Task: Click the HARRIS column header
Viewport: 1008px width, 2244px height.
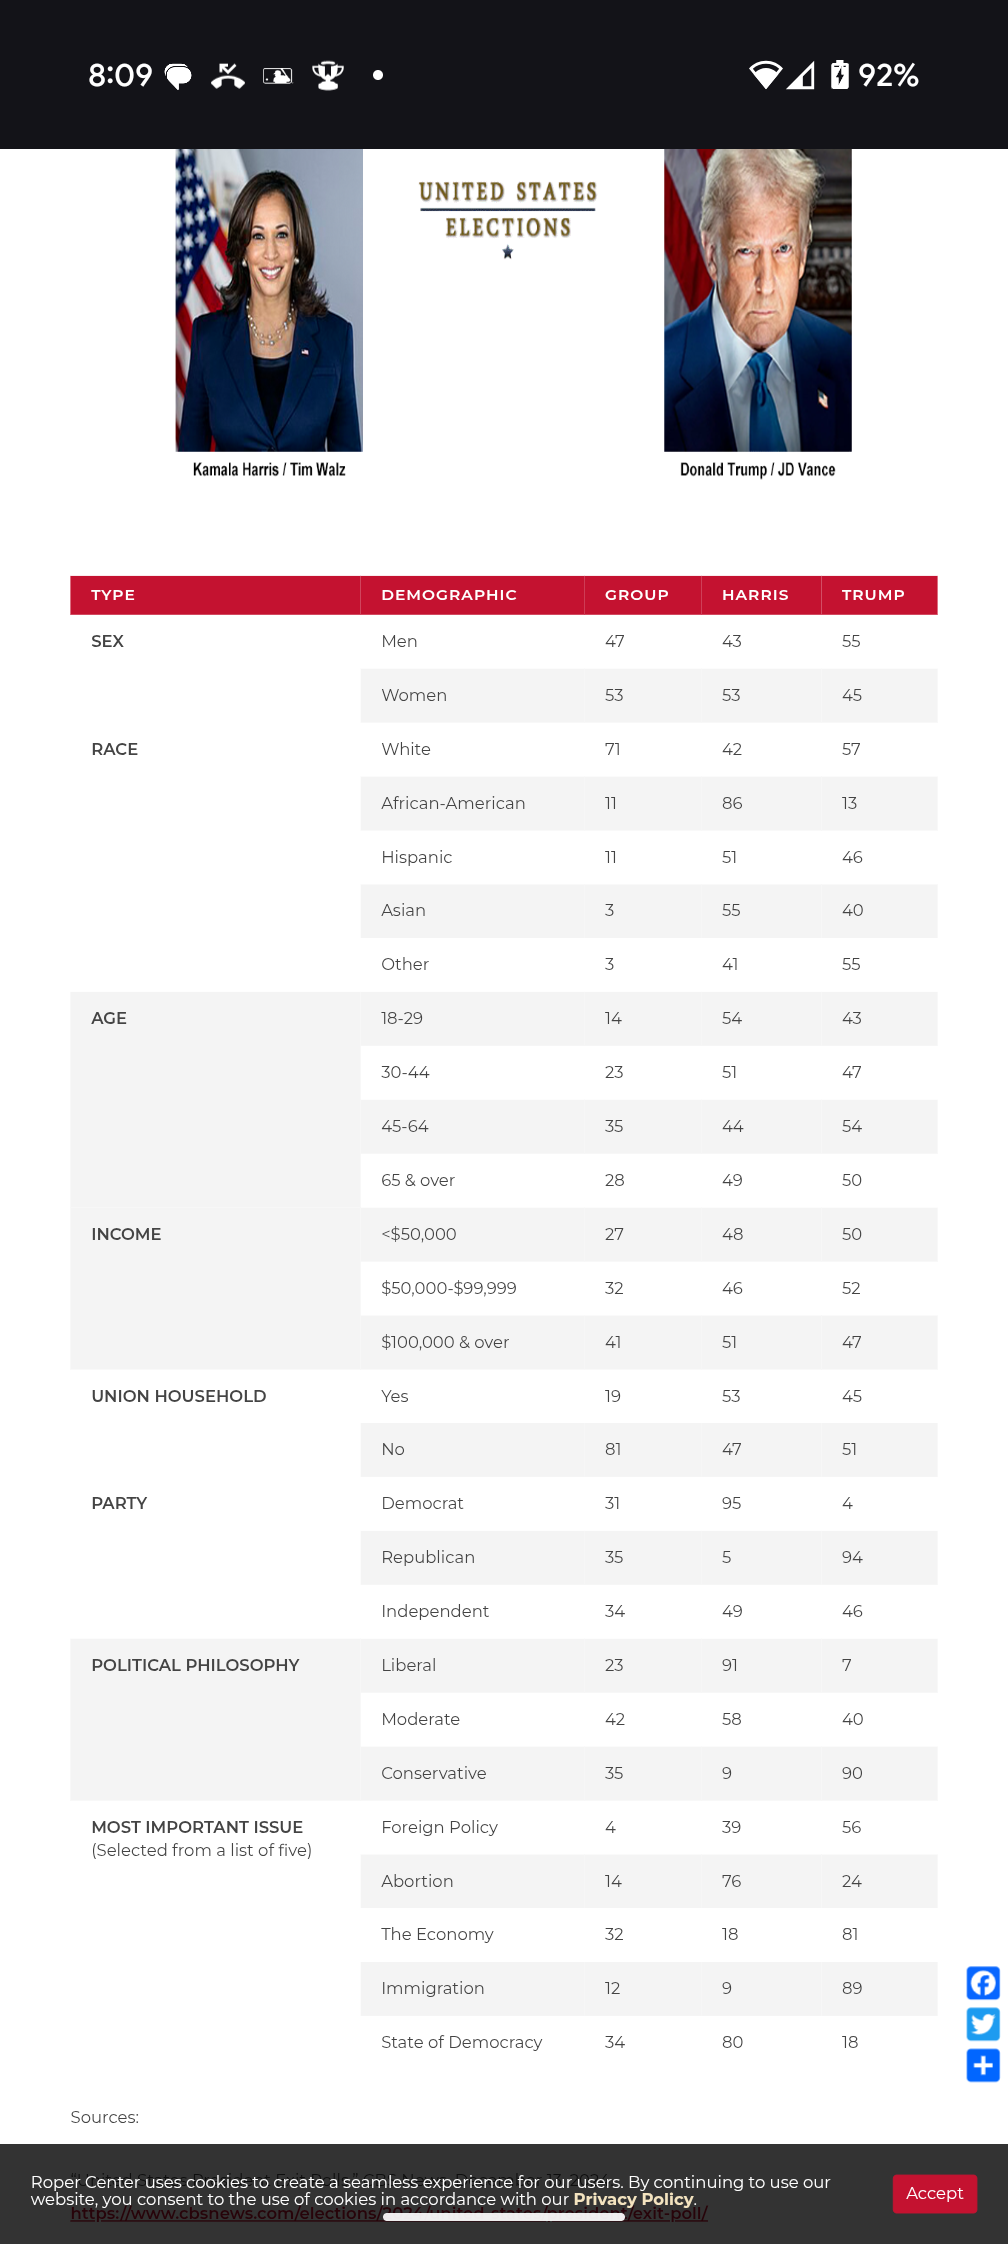Action: coord(755,595)
